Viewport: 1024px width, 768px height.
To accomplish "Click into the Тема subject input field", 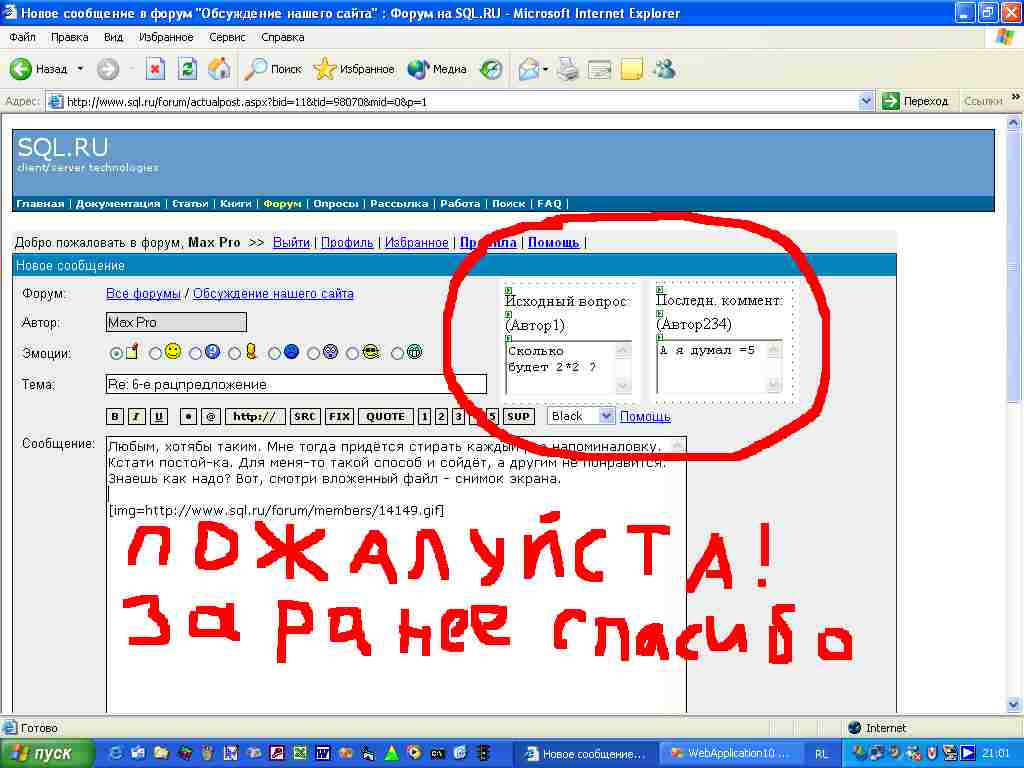I will [x=296, y=384].
